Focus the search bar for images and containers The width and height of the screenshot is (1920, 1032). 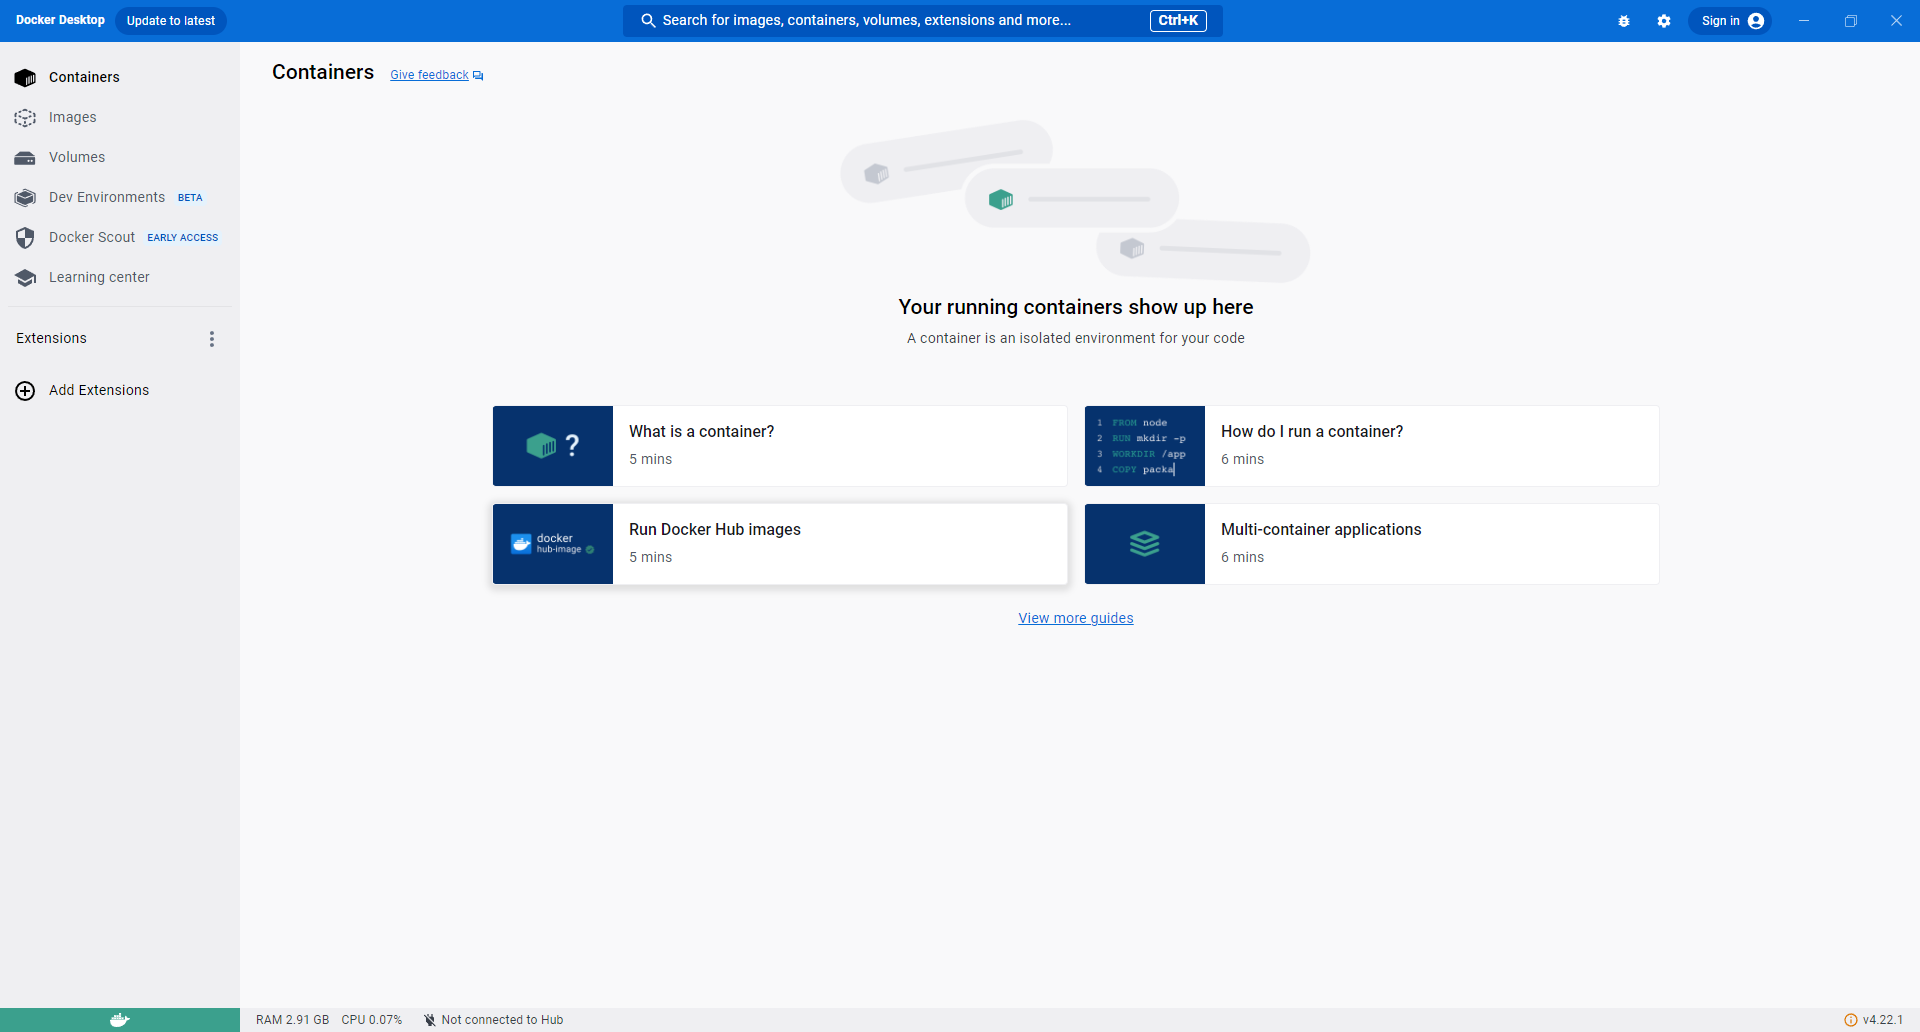pos(922,21)
